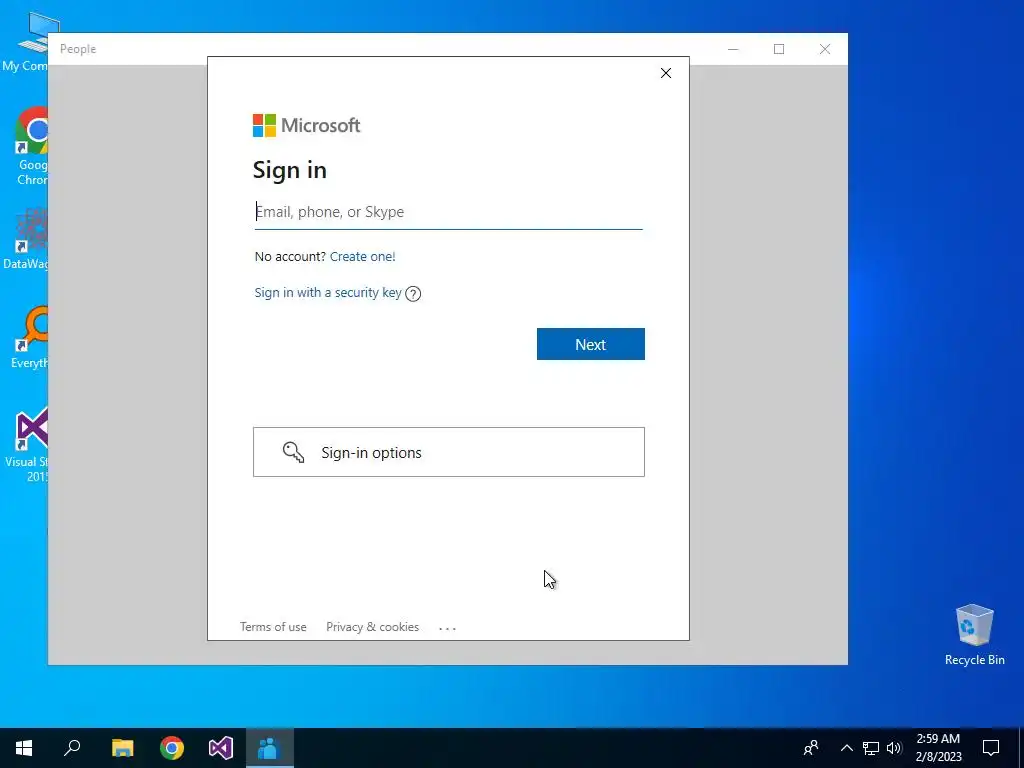Screen dimensions: 1024x768
Task: Open Terms of use
Action: tap(273, 627)
